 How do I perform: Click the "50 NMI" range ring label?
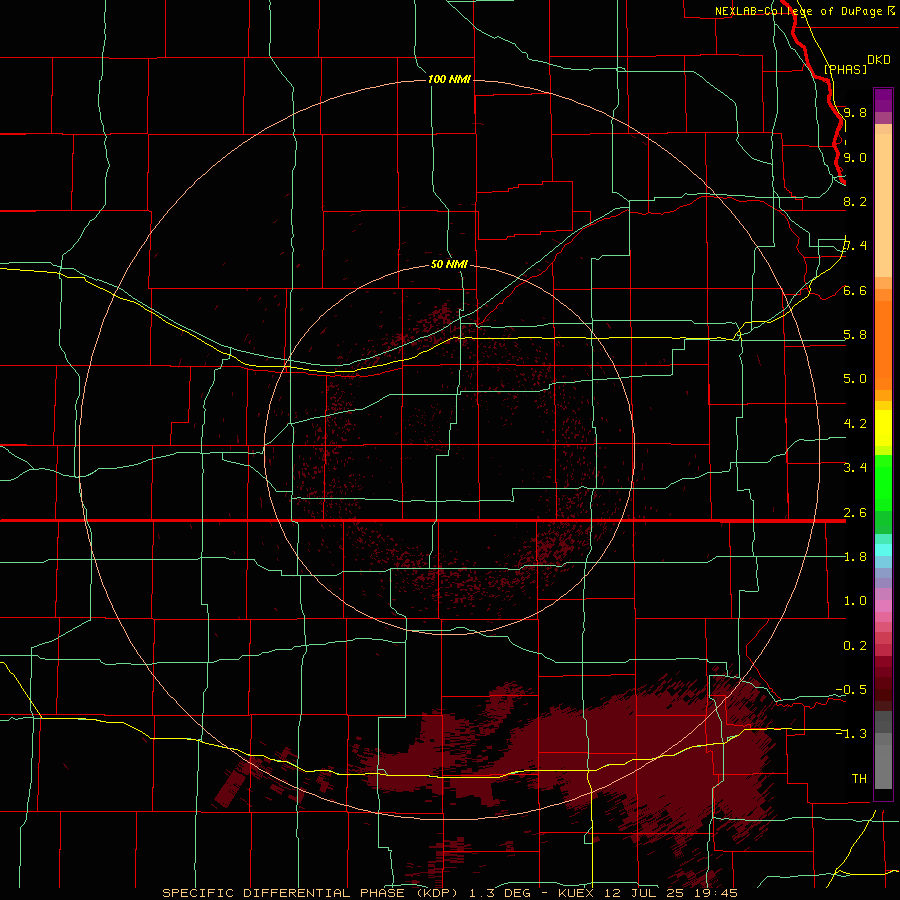click(x=449, y=264)
